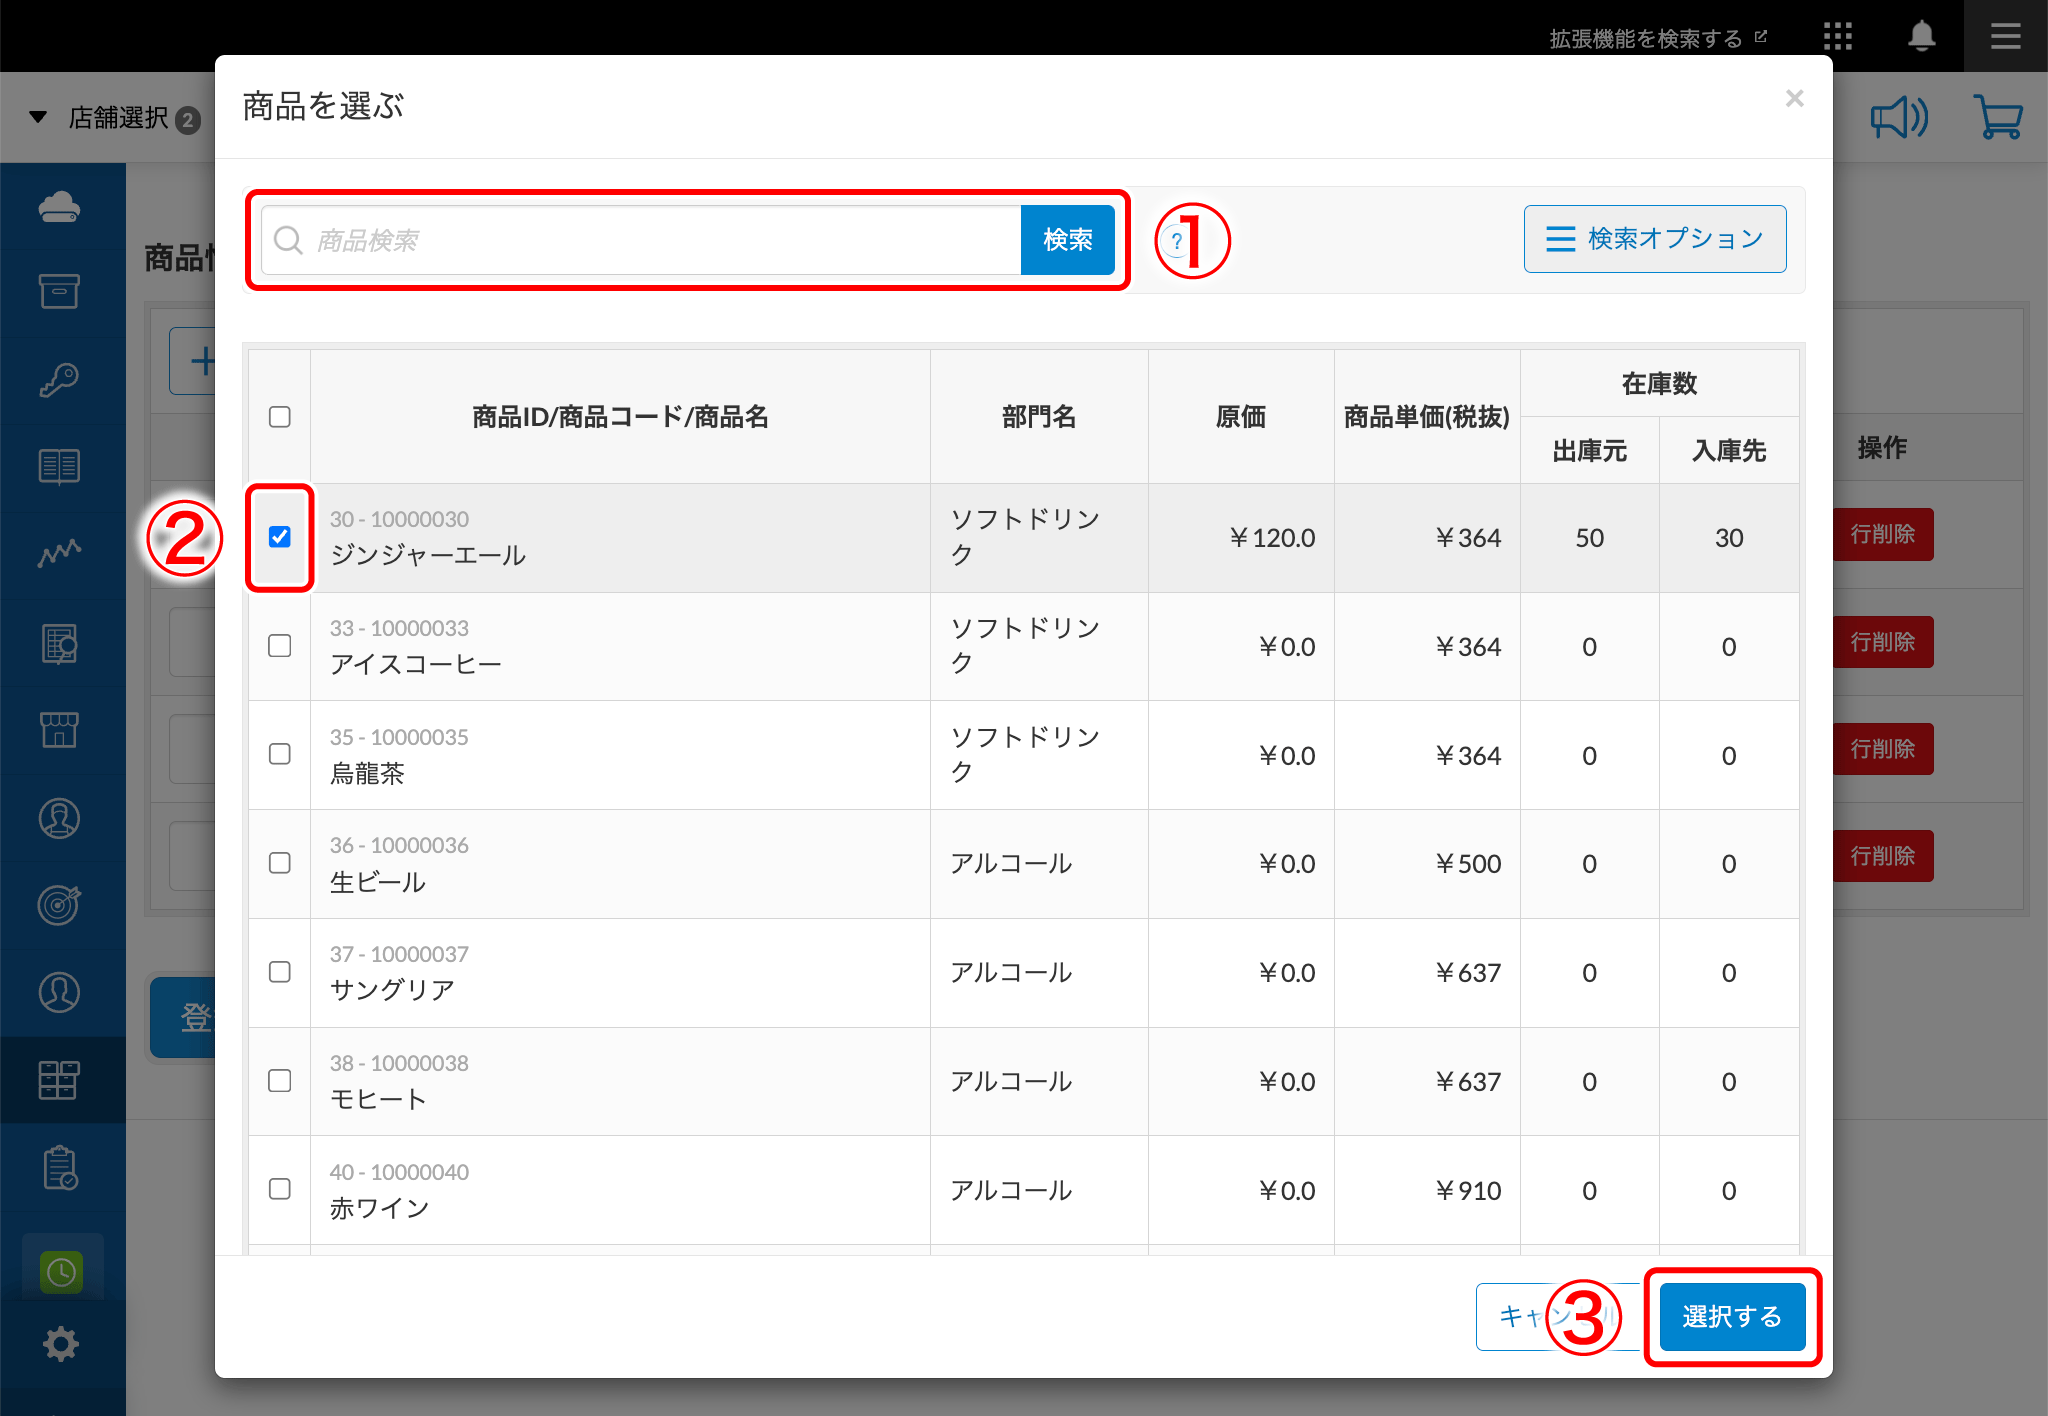Open the hamburger menu top right
2048x1416 pixels.
click(2005, 37)
